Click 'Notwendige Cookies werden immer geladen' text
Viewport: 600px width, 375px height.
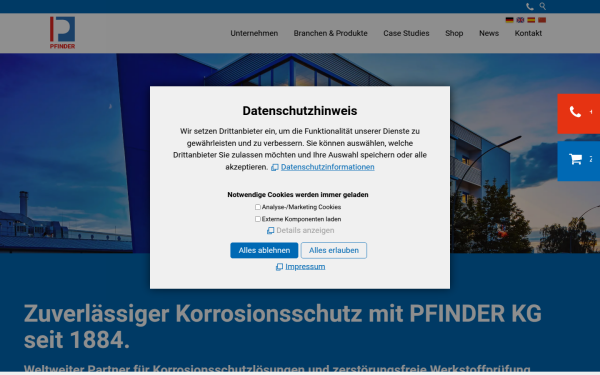pos(298,195)
